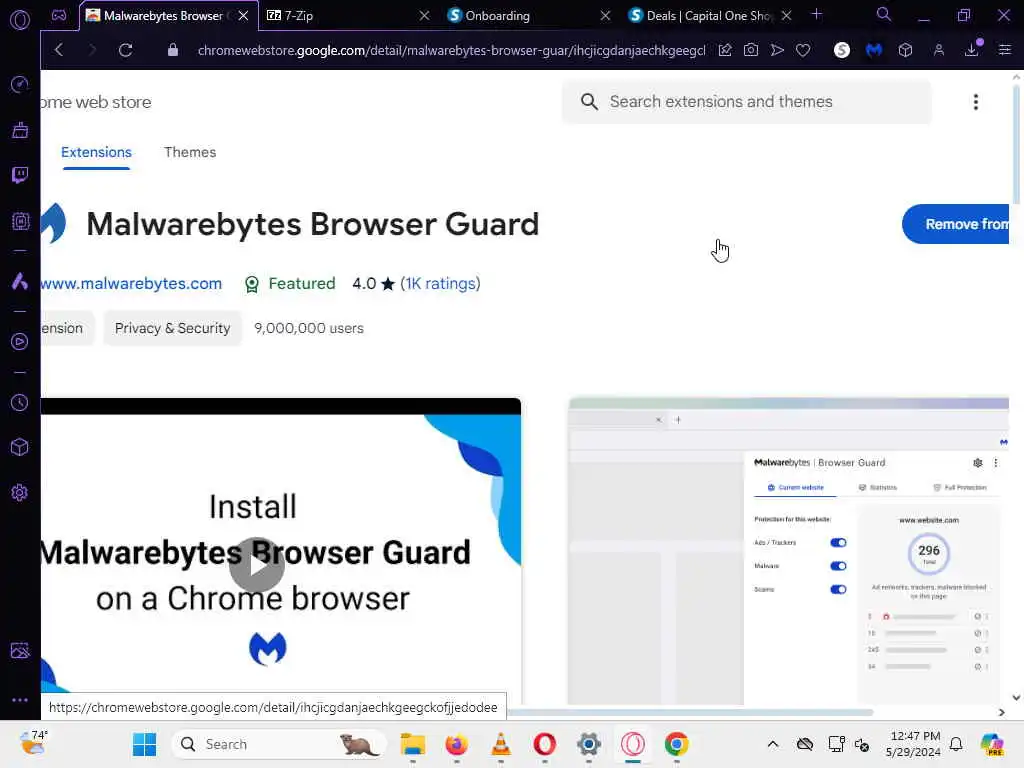
Task: Go back to the previous page
Action: pos(59,50)
